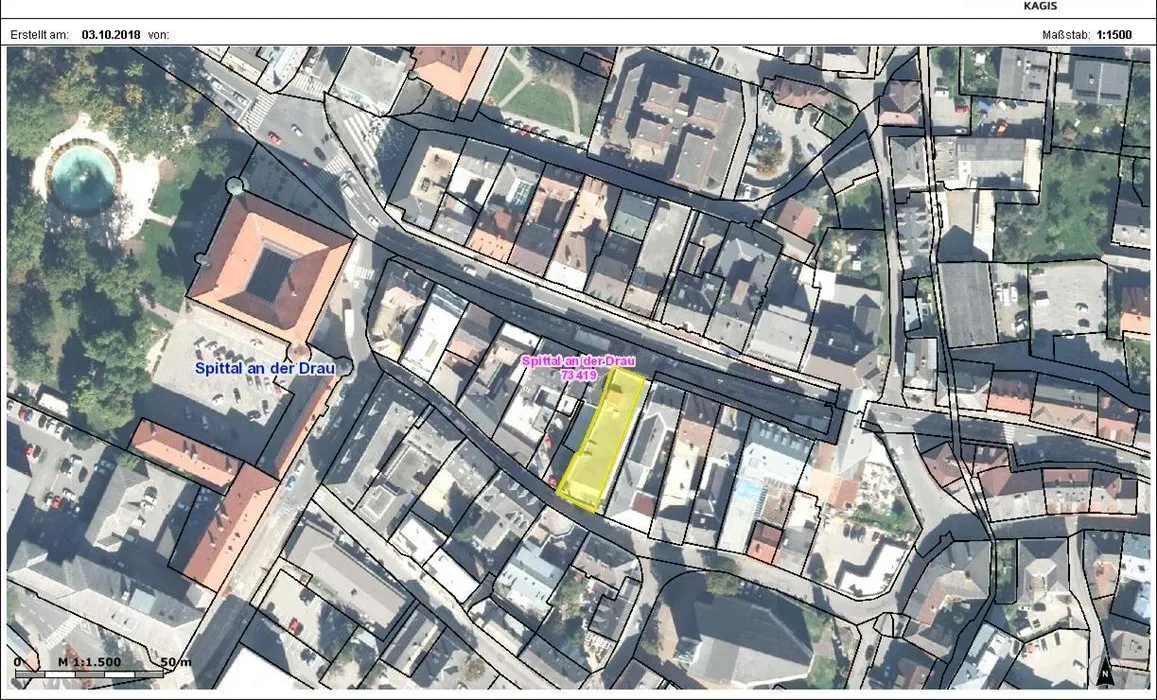Click the '50 m' scale bar end label
This screenshot has height=700, width=1157.
(x=176, y=662)
